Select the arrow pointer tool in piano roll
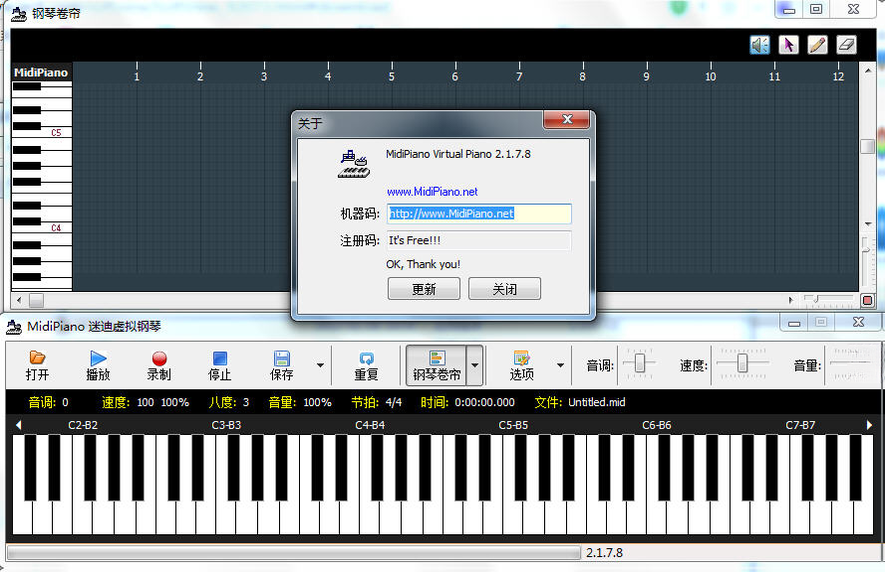Image resolution: width=885 pixels, height=572 pixels. (x=788, y=45)
